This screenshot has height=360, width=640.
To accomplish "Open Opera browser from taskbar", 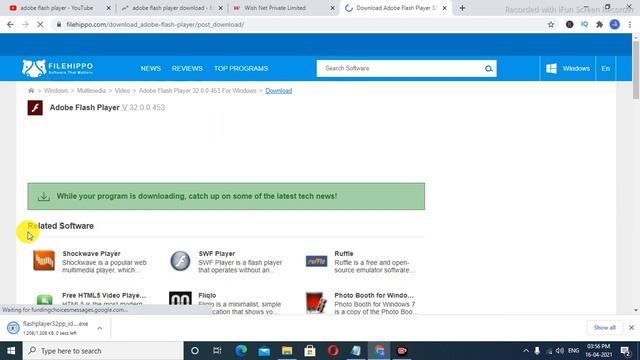I will coord(333,351).
